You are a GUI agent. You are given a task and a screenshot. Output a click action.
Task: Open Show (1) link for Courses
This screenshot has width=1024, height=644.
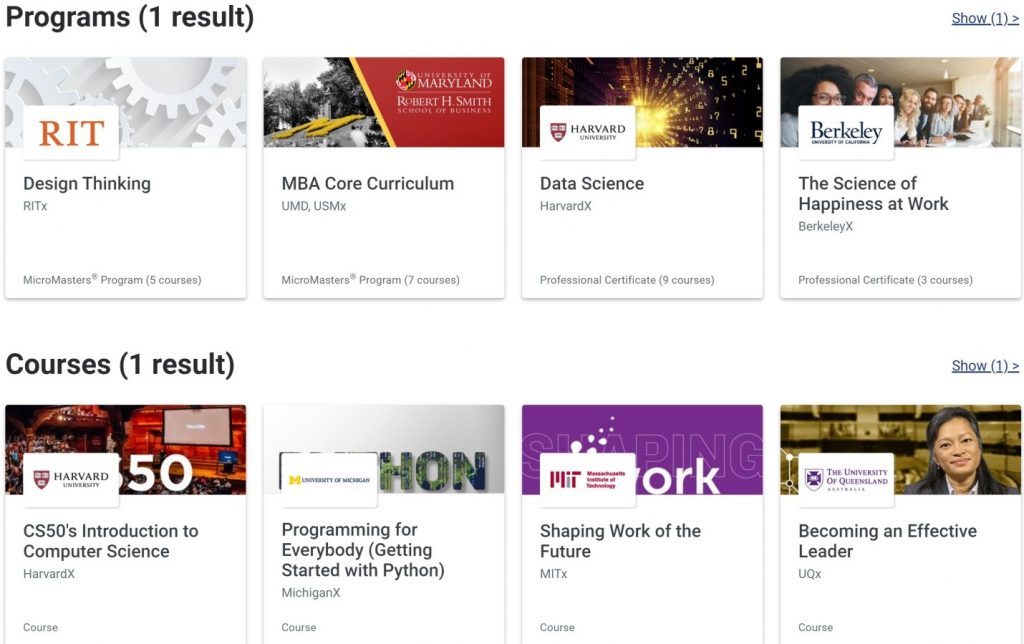tap(985, 366)
